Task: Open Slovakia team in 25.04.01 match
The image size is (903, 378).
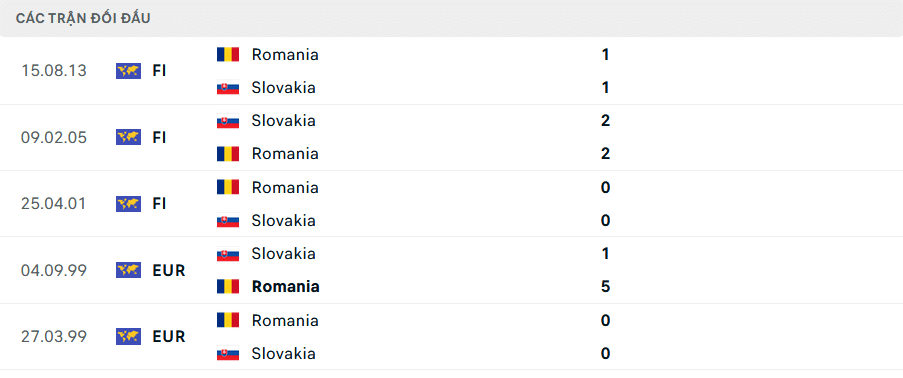Action: 283,221
